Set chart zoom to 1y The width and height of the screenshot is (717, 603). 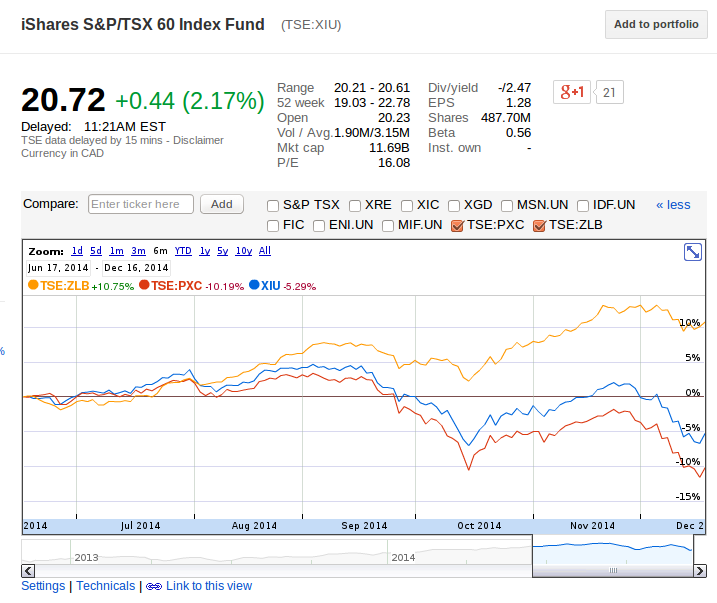(204, 251)
